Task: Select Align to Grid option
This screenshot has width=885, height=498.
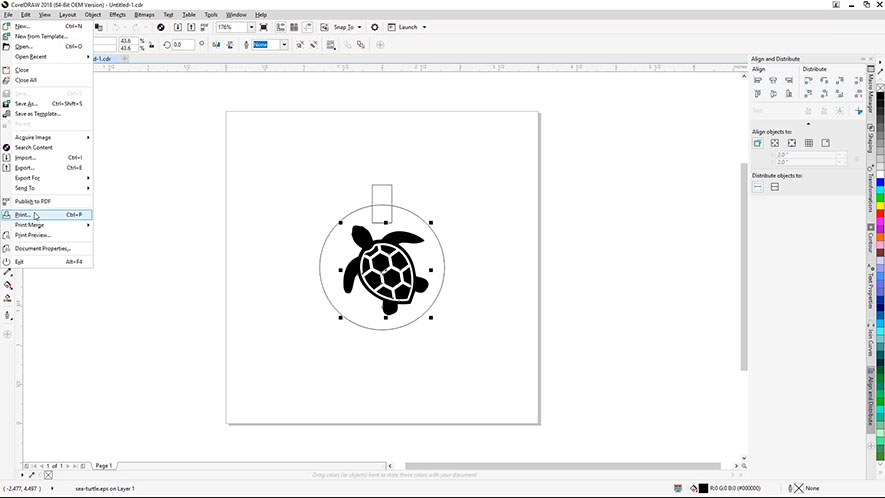Action: 809,143
